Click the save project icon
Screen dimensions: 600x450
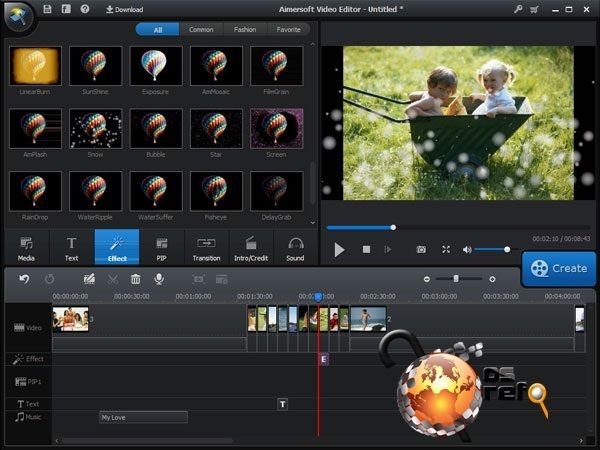pyautogui.click(x=47, y=9)
